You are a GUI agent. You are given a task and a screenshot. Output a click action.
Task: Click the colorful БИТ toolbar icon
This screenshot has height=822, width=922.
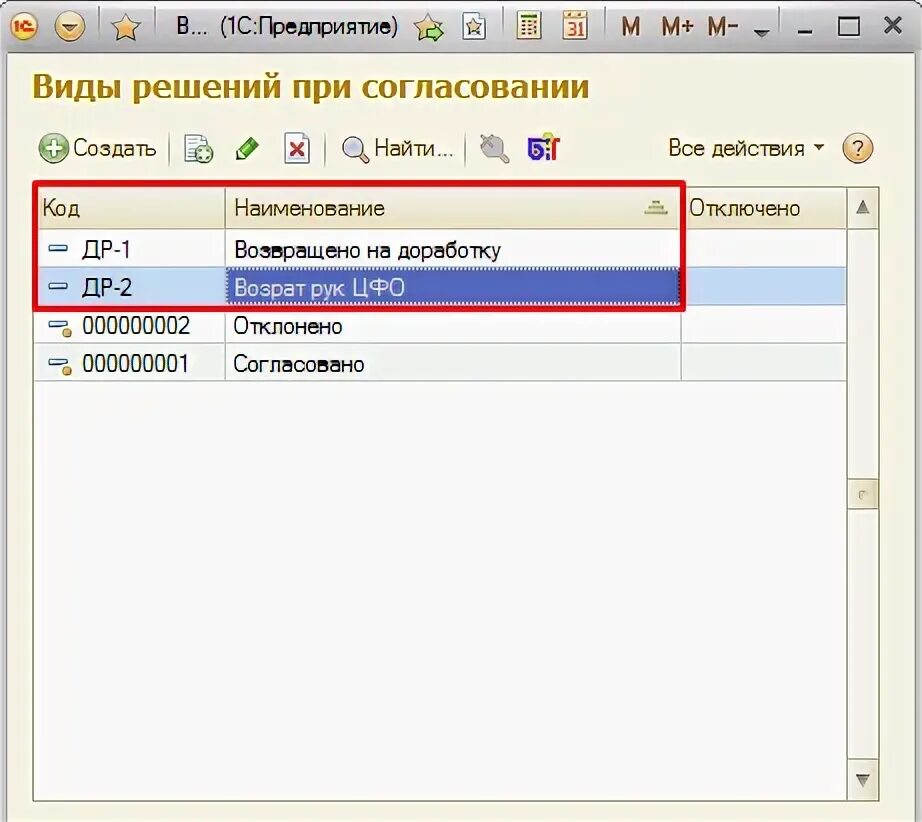(x=543, y=148)
